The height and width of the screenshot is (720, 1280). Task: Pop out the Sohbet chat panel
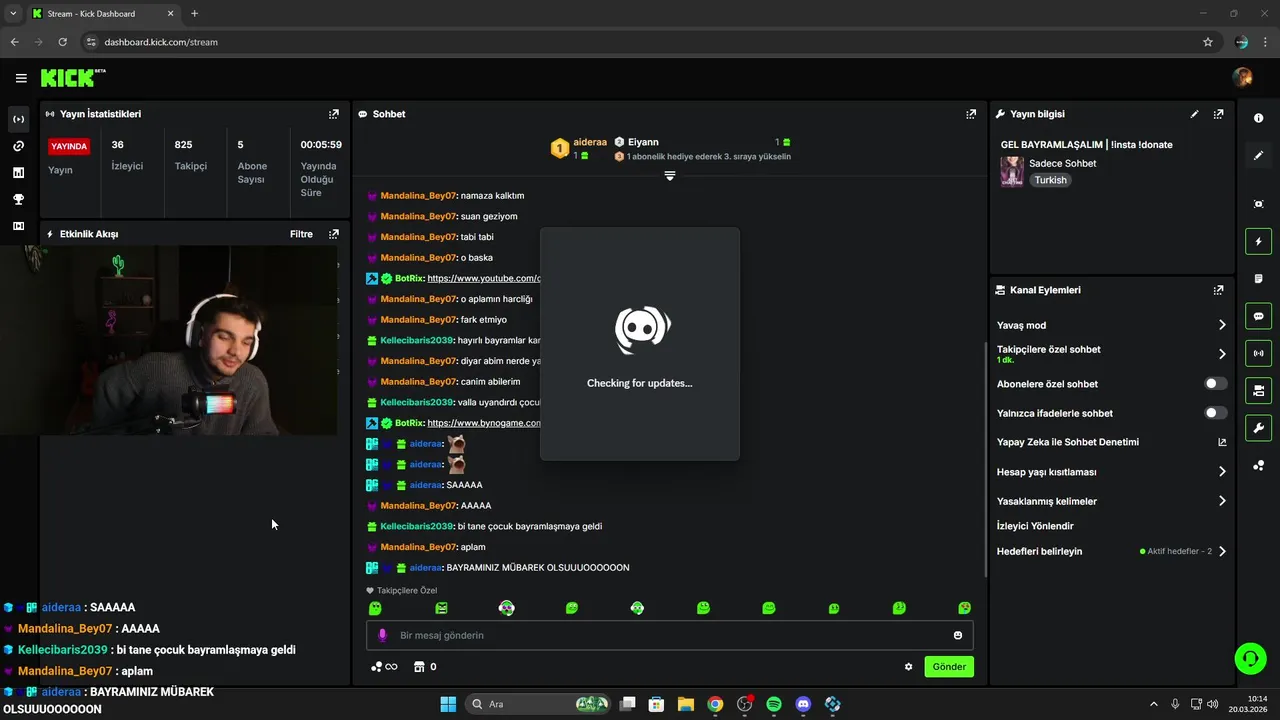971,114
